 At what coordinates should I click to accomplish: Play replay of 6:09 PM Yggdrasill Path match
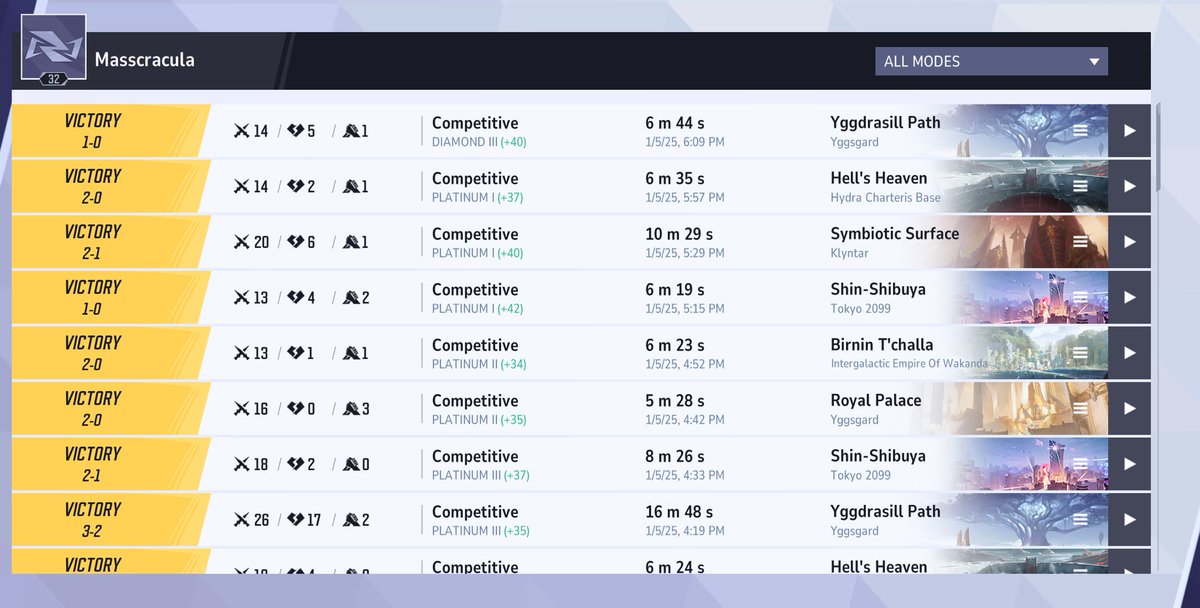1129,131
